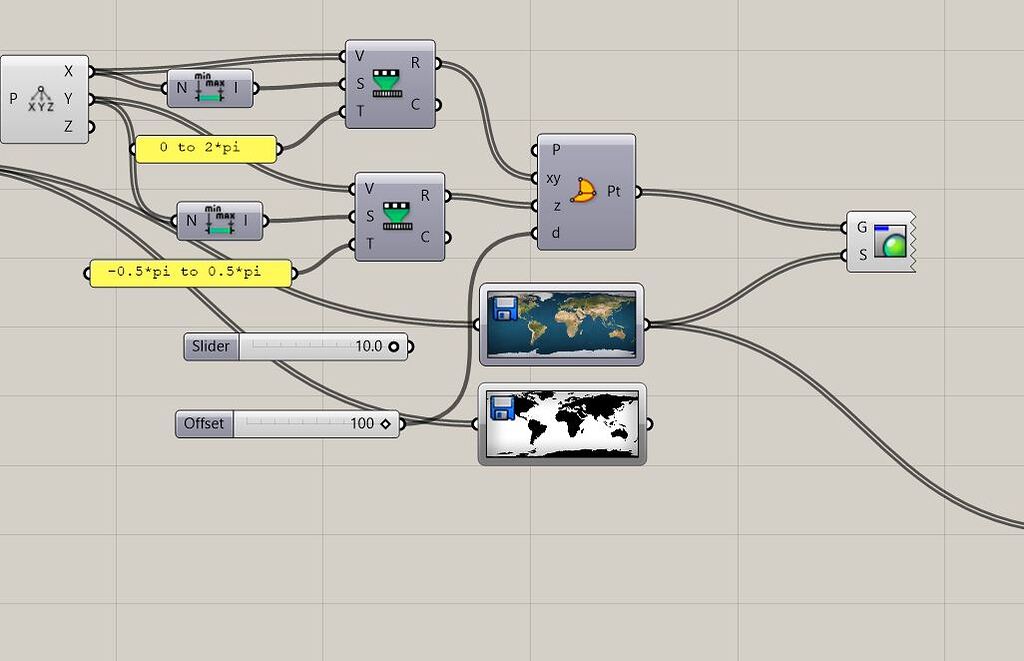The height and width of the screenshot is (661, 1024).
Task: Open the black-and-white world map Image Sampler
Action: click(x=562, y=422)
